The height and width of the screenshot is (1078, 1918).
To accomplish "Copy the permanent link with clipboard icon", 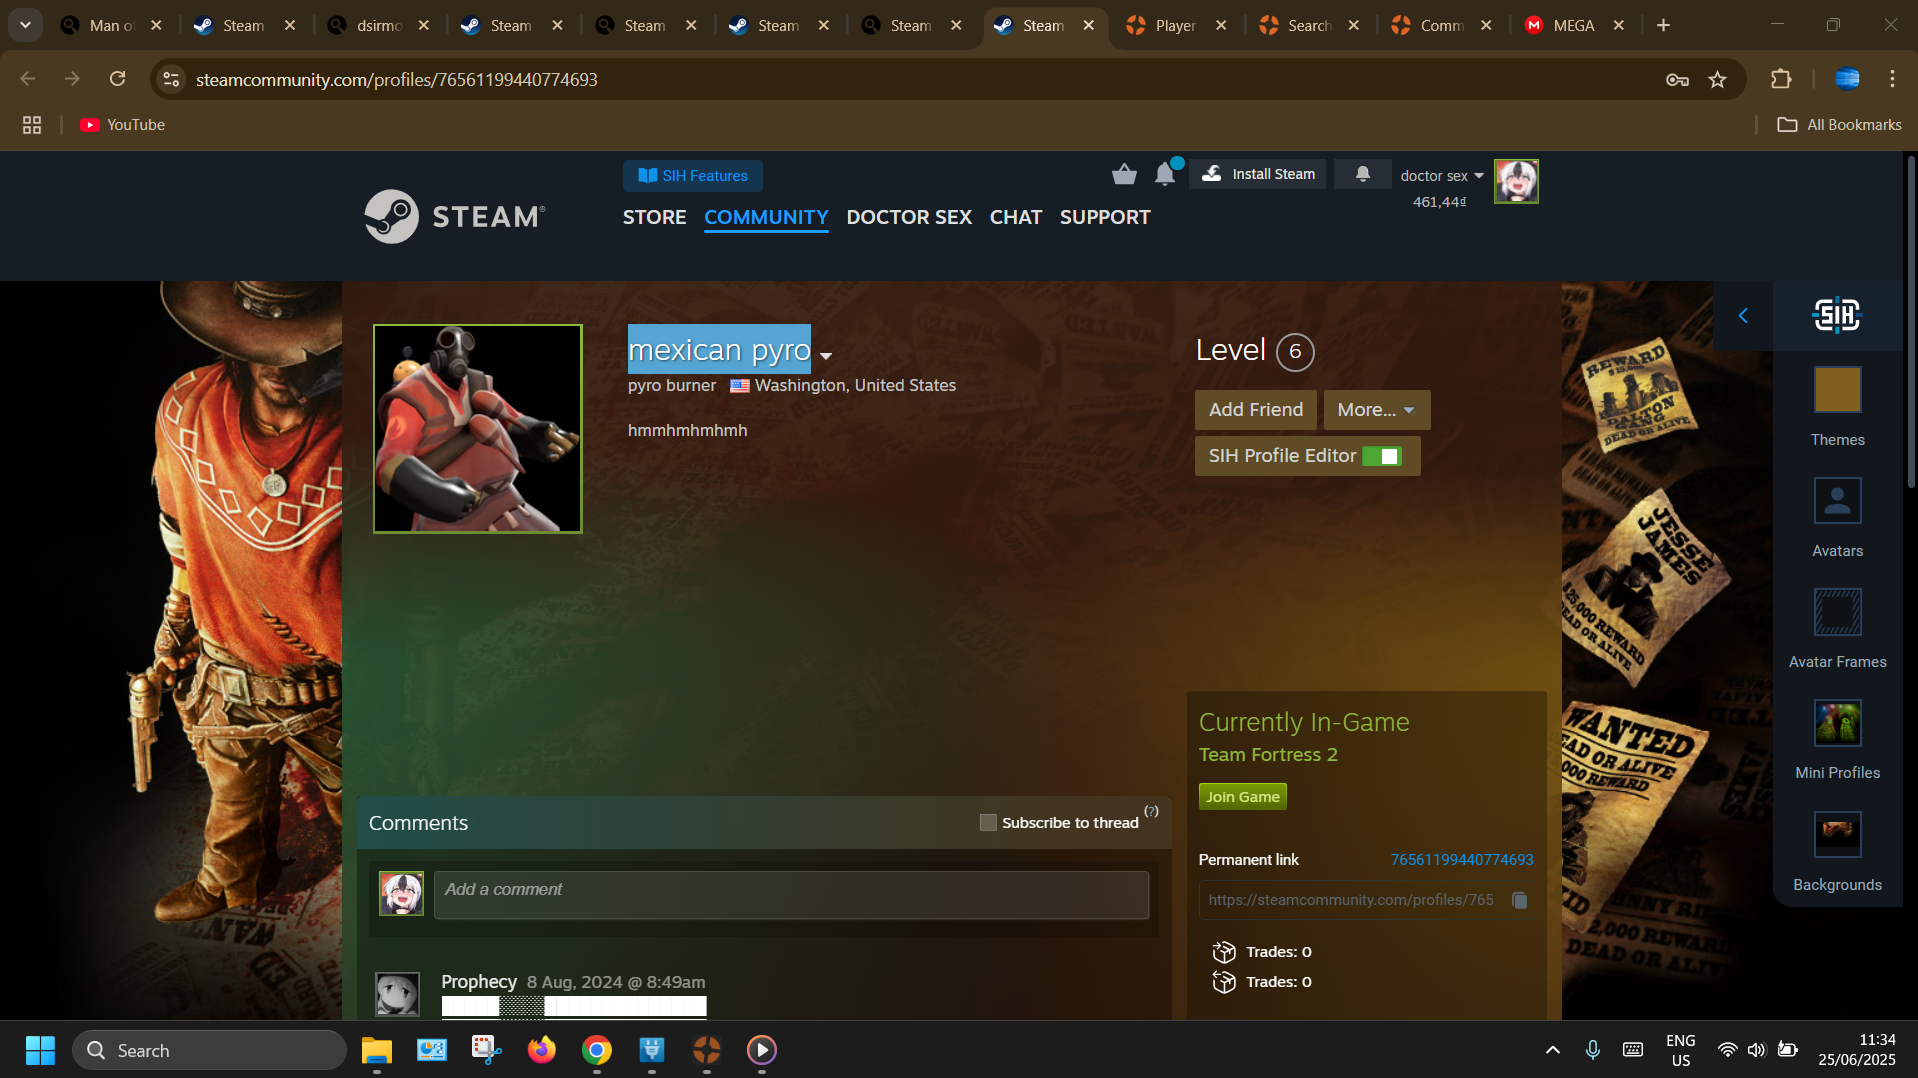I will click(x=1519, y=900).
